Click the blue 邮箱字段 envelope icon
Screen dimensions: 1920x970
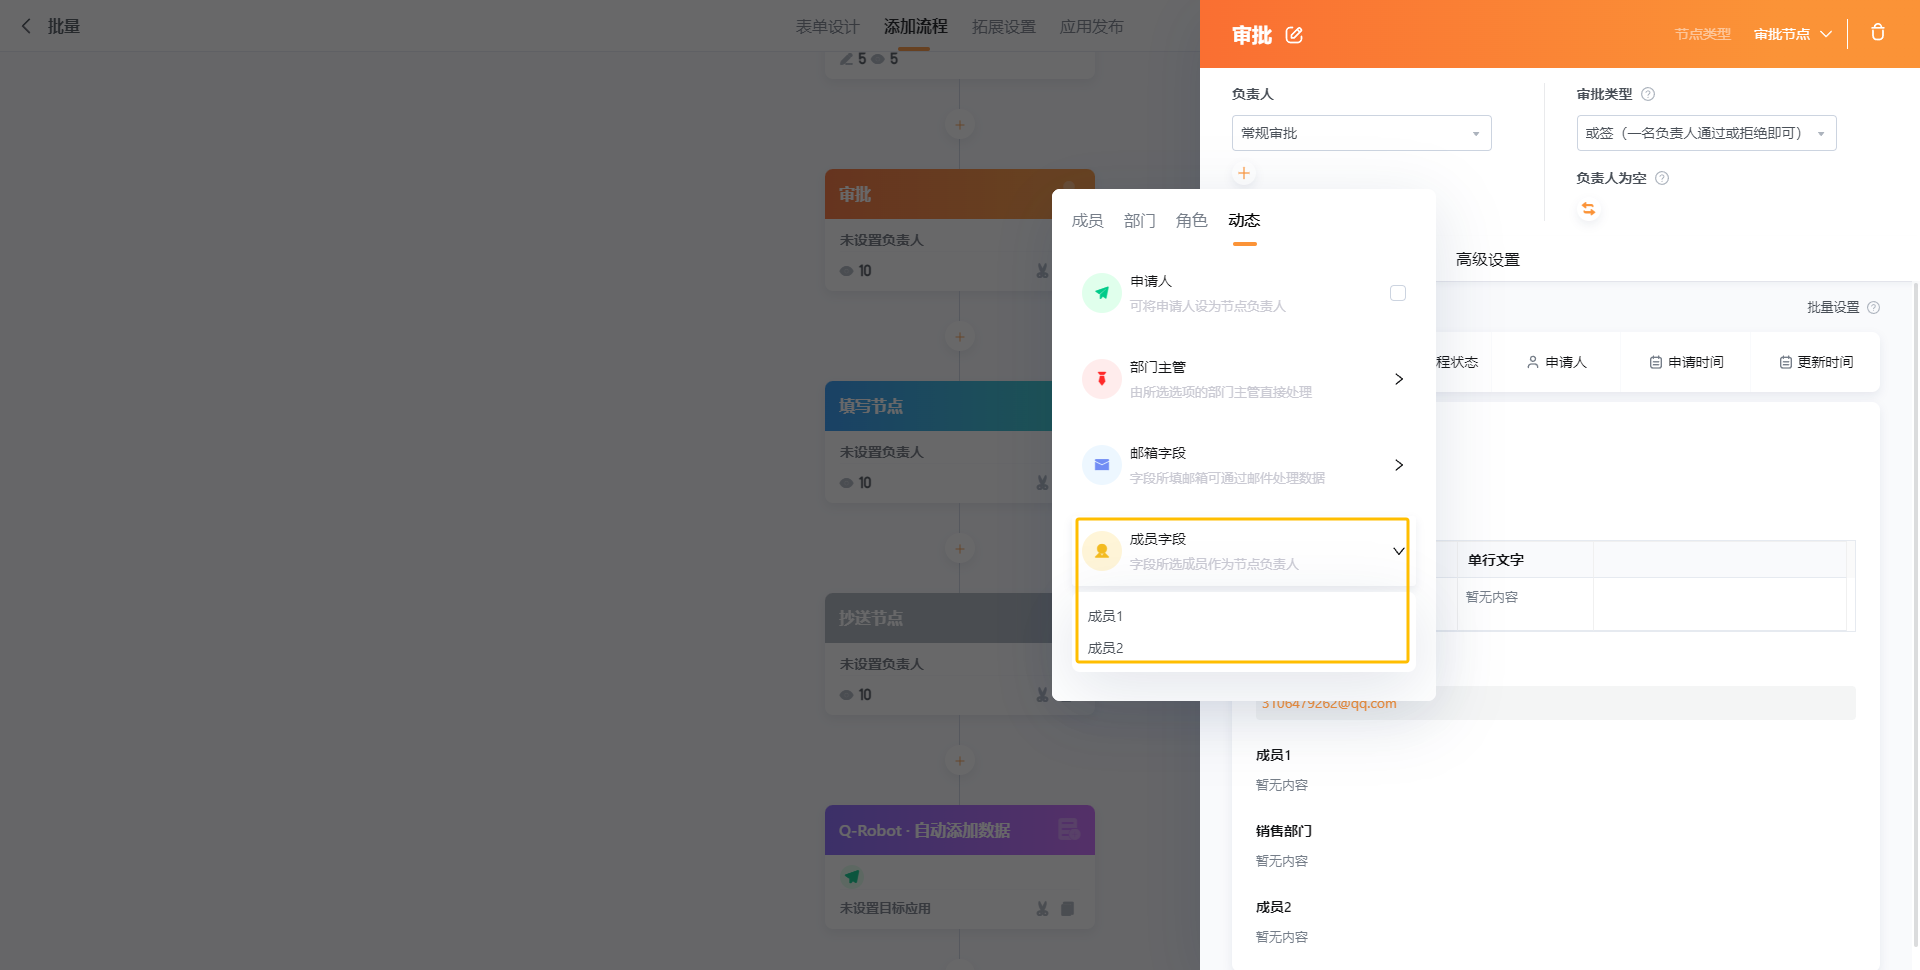click(x=1102, y=465)
